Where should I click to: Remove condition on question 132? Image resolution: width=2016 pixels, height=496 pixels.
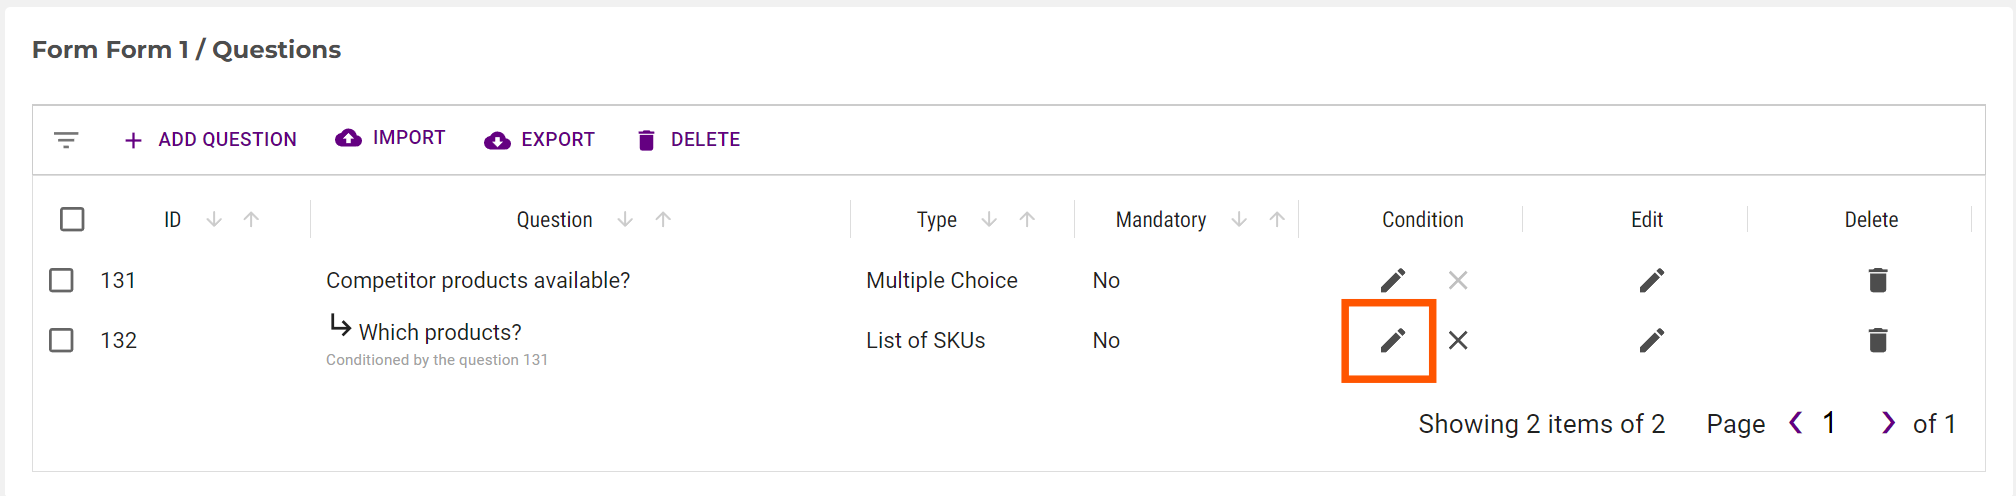1458,341
